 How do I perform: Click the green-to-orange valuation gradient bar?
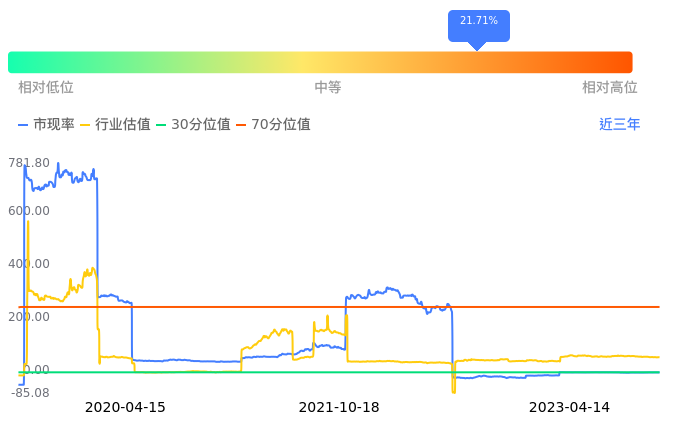click(x=320, y=62)
